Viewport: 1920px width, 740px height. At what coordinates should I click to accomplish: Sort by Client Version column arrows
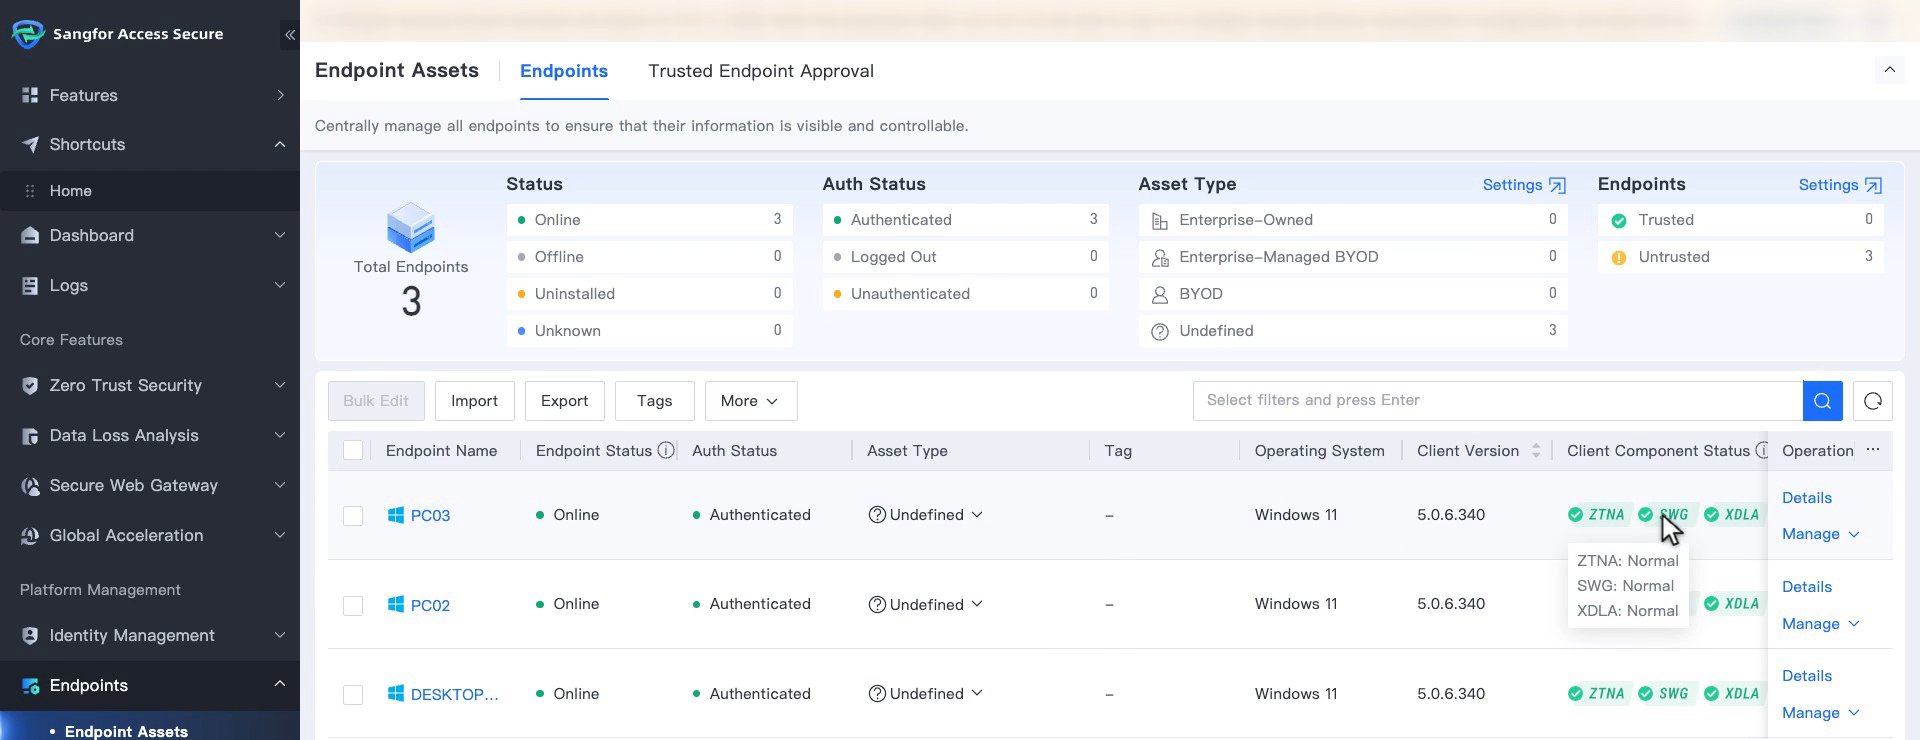pyautogui.click(x=1536, y=451)
